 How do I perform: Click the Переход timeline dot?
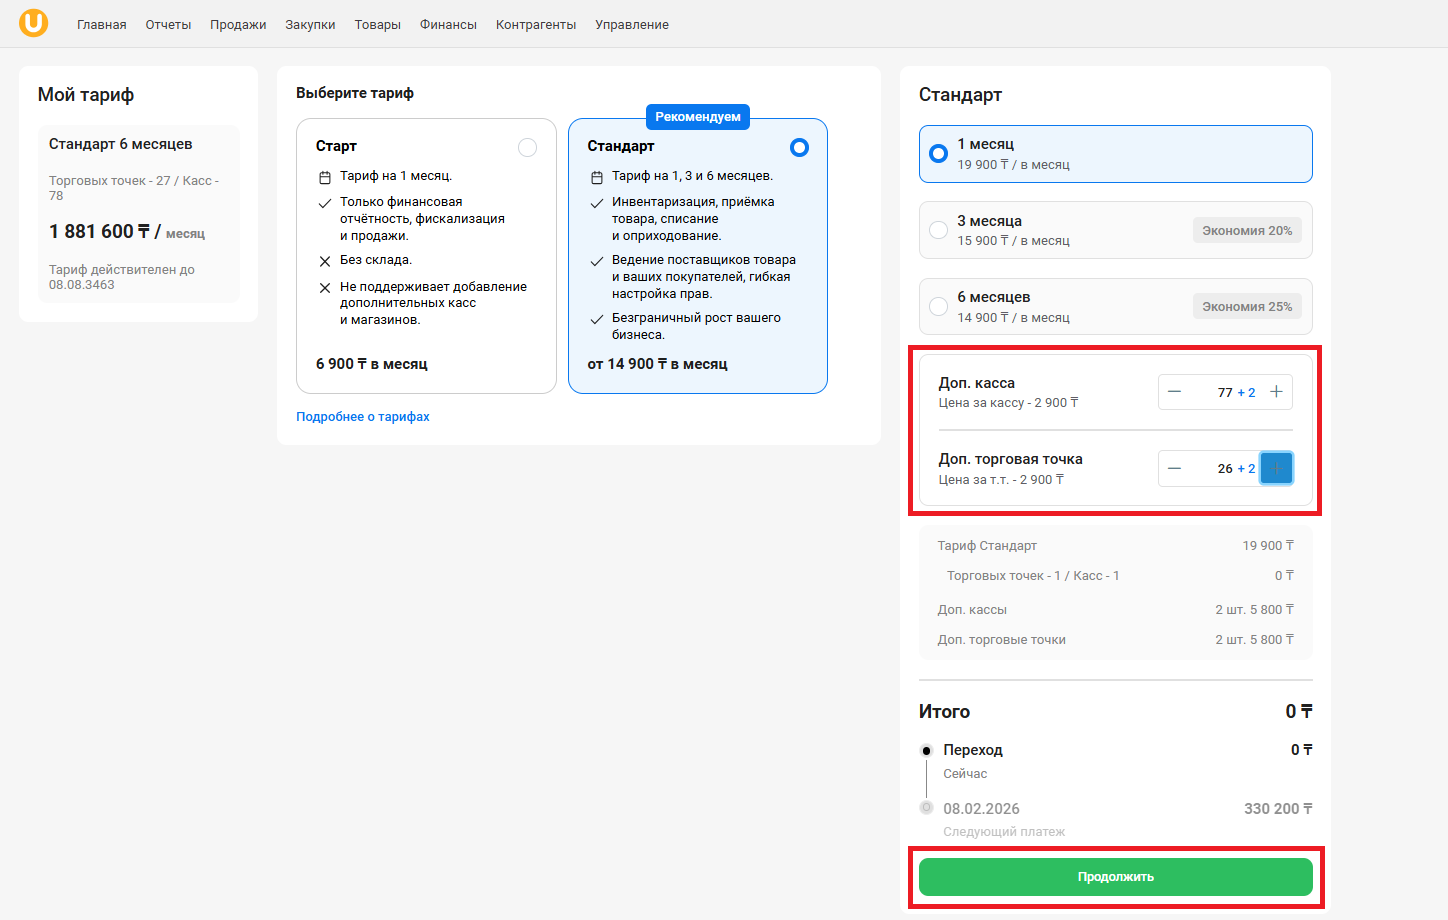point(926,750)
